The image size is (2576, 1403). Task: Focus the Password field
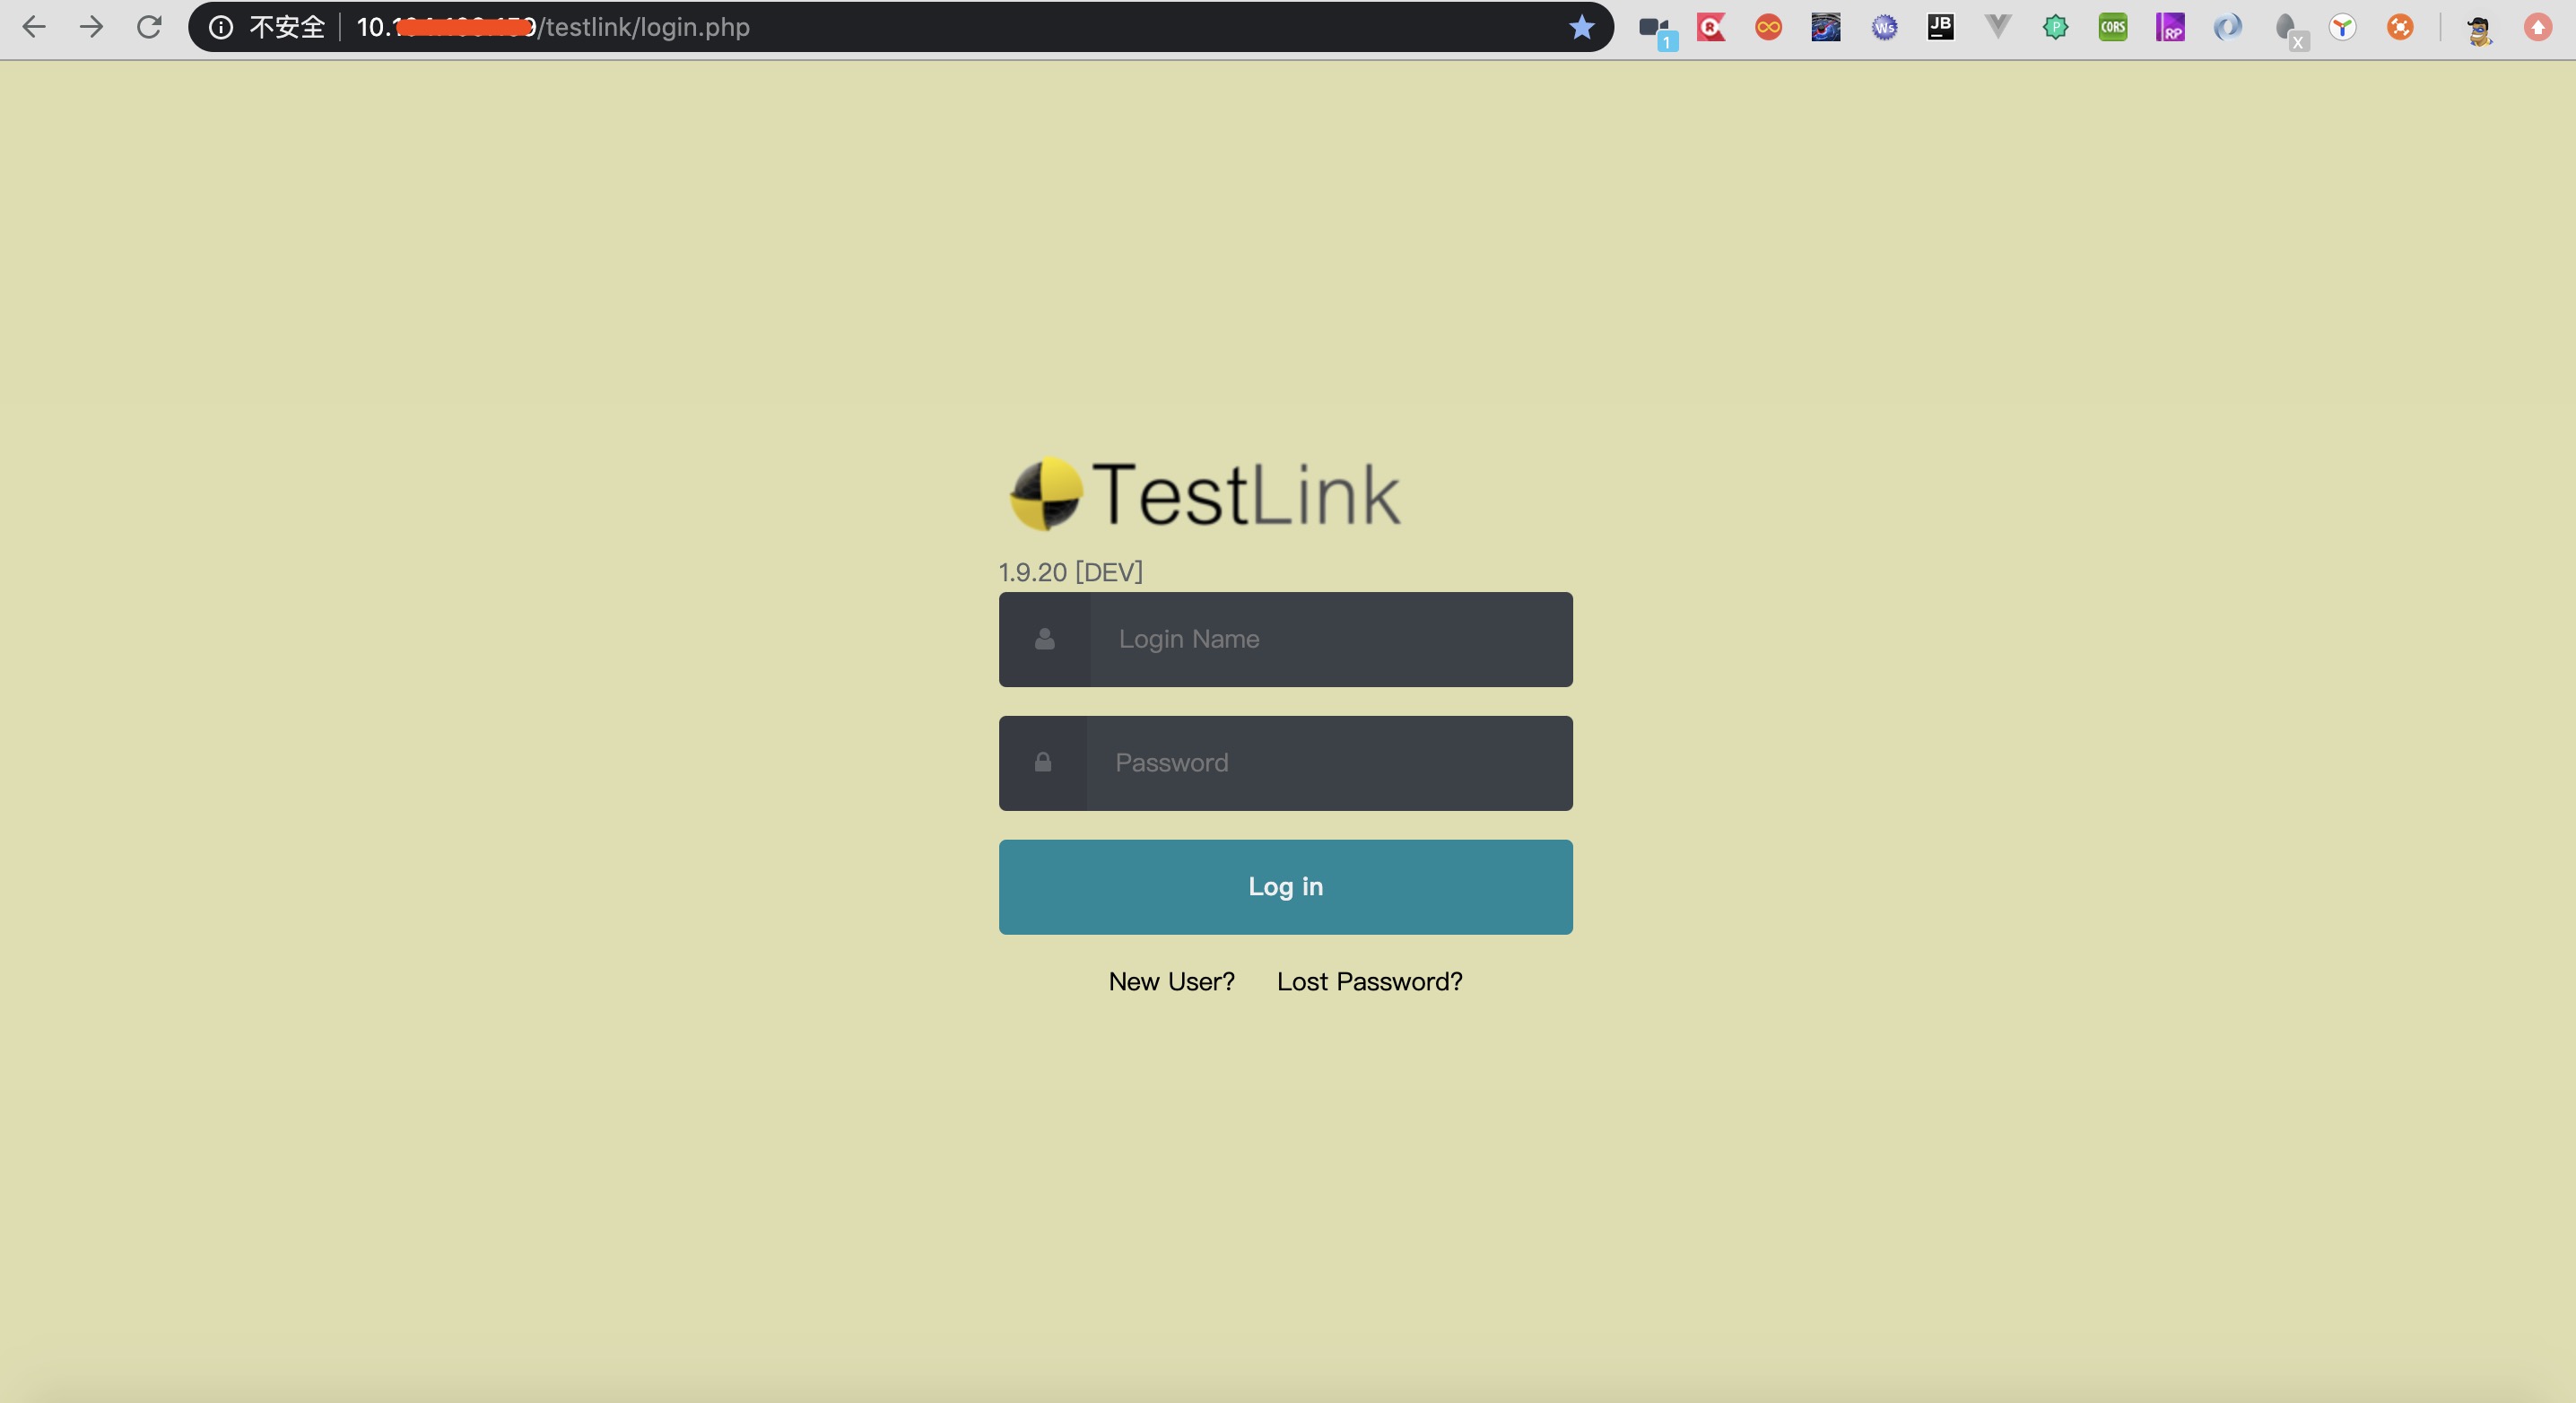coord(1330,763)
